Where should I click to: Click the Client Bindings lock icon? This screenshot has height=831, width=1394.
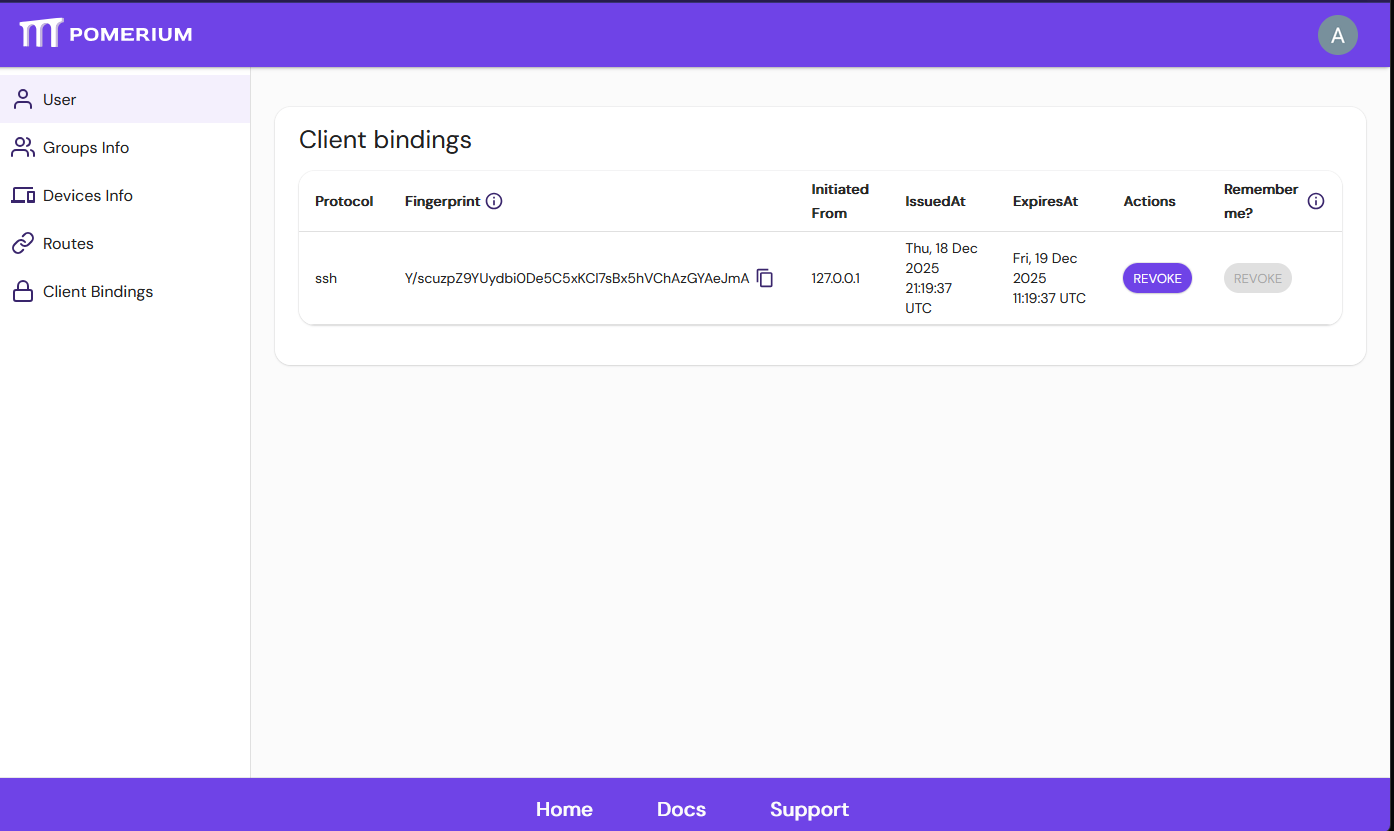[22, 292]
